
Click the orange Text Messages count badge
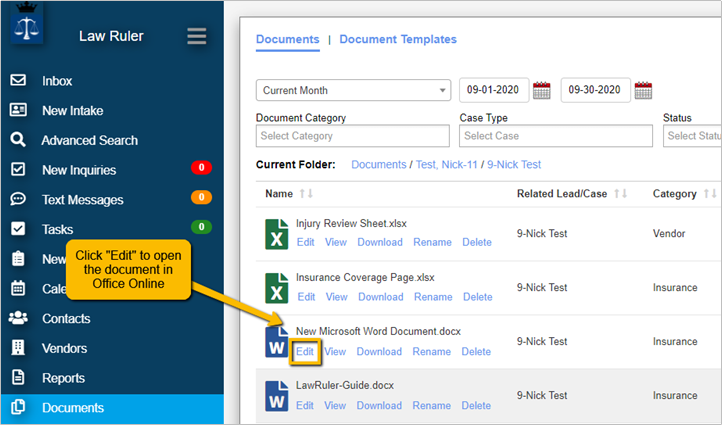(x=202, y=197)
